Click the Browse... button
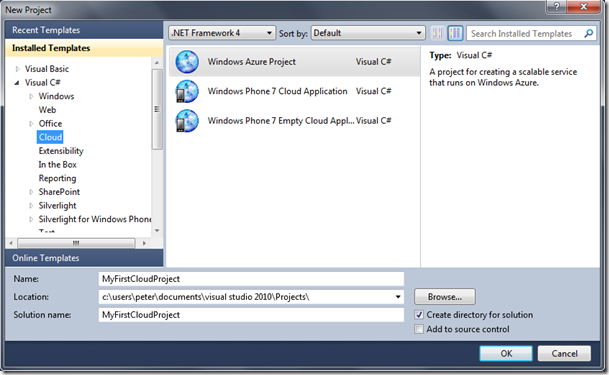This screenshot has height=375, width=609. [445, 297]
